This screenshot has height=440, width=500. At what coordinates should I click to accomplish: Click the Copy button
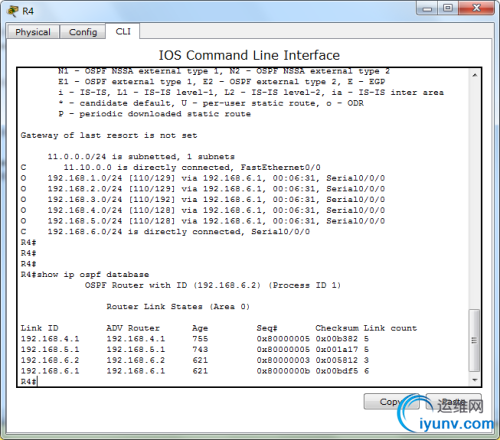point(391,402)
